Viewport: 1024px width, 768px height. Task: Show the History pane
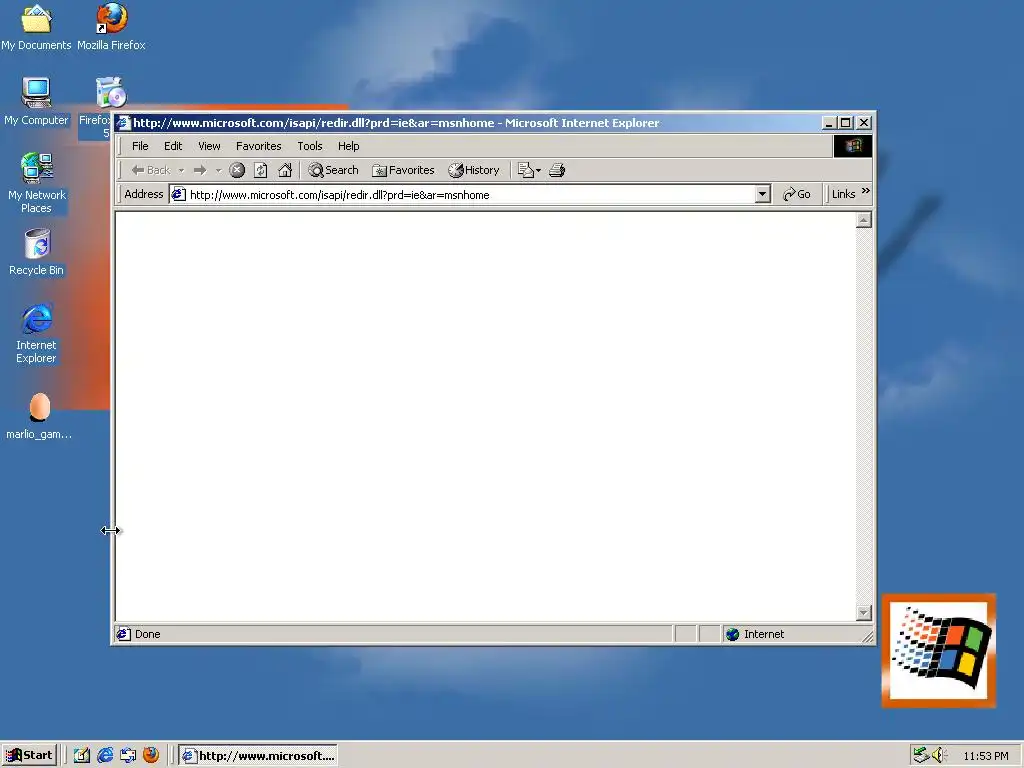coord(474,170)
